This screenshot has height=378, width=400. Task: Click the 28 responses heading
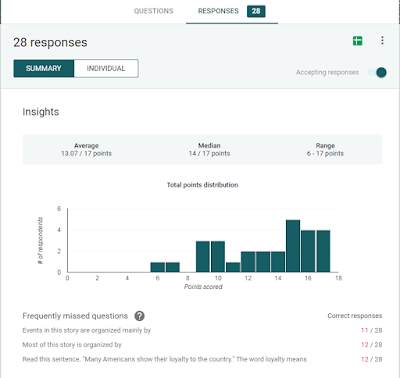pyautogui.click(x=50, y=43)
